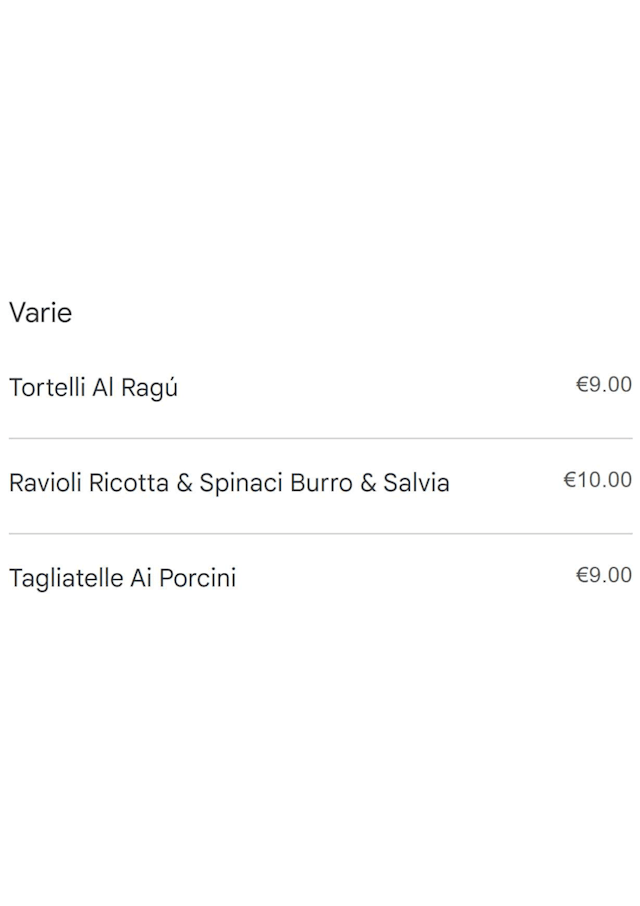Click the €9.00 price for Tortelli Al Ragú
The width and height of the screenshot is (640, 906).
click(x=604, y=385)
